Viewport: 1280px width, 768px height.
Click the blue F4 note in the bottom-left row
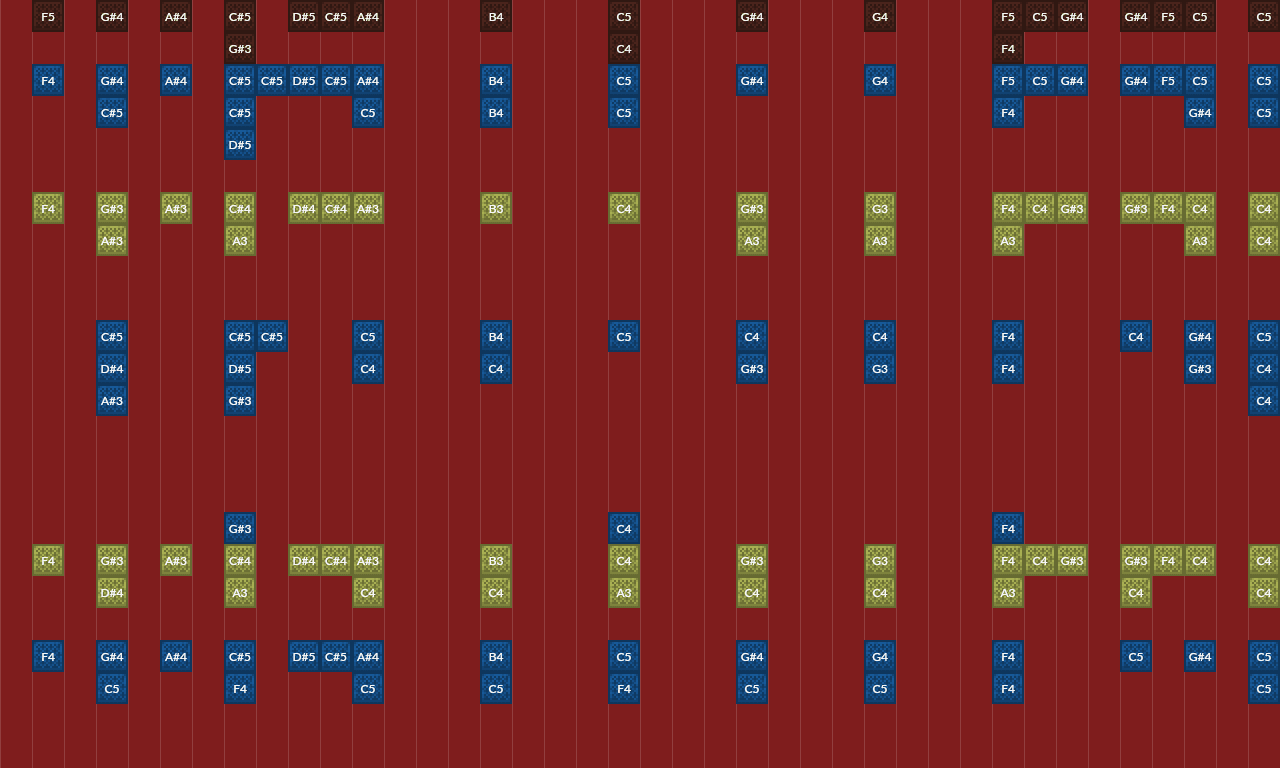[x=48, y=656]
